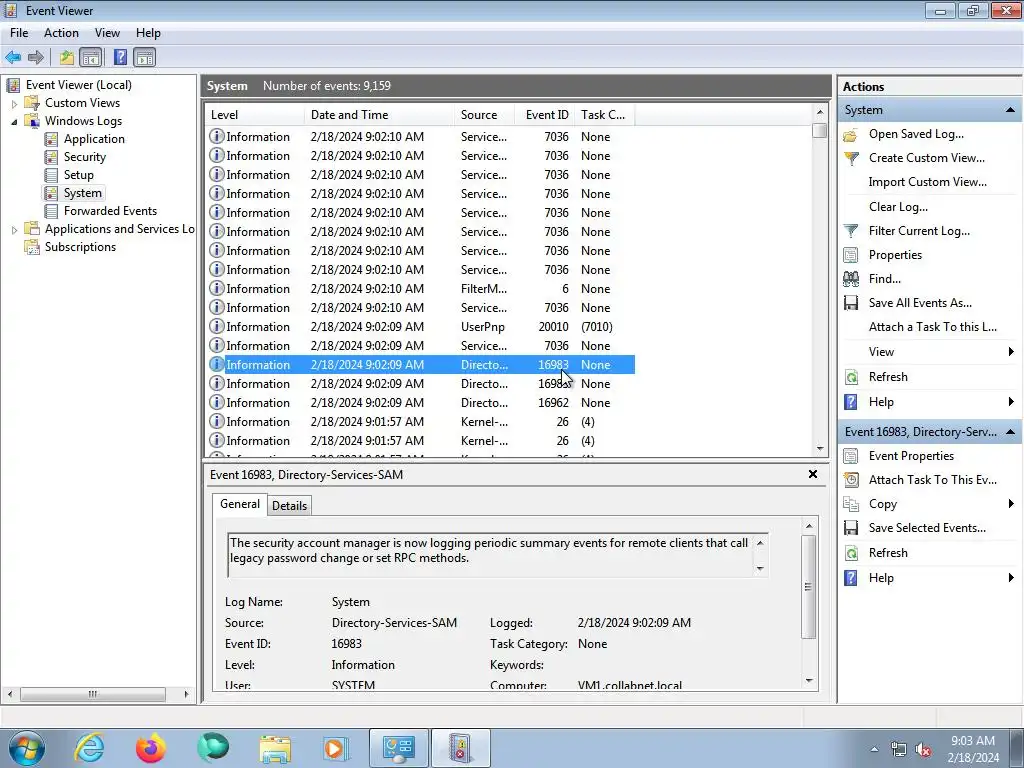
Task: Collapse the System section in Actions pane
Action: (x=1010, y=110)
